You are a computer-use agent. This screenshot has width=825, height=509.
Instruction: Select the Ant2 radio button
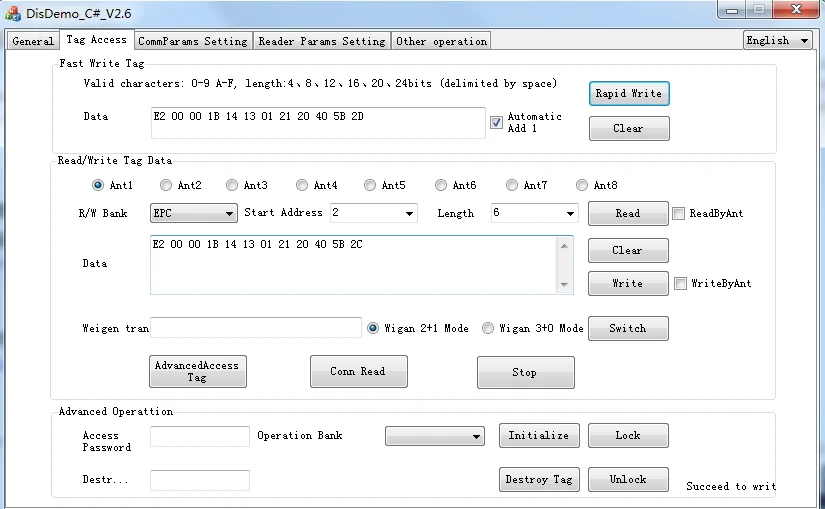(166, 185)
